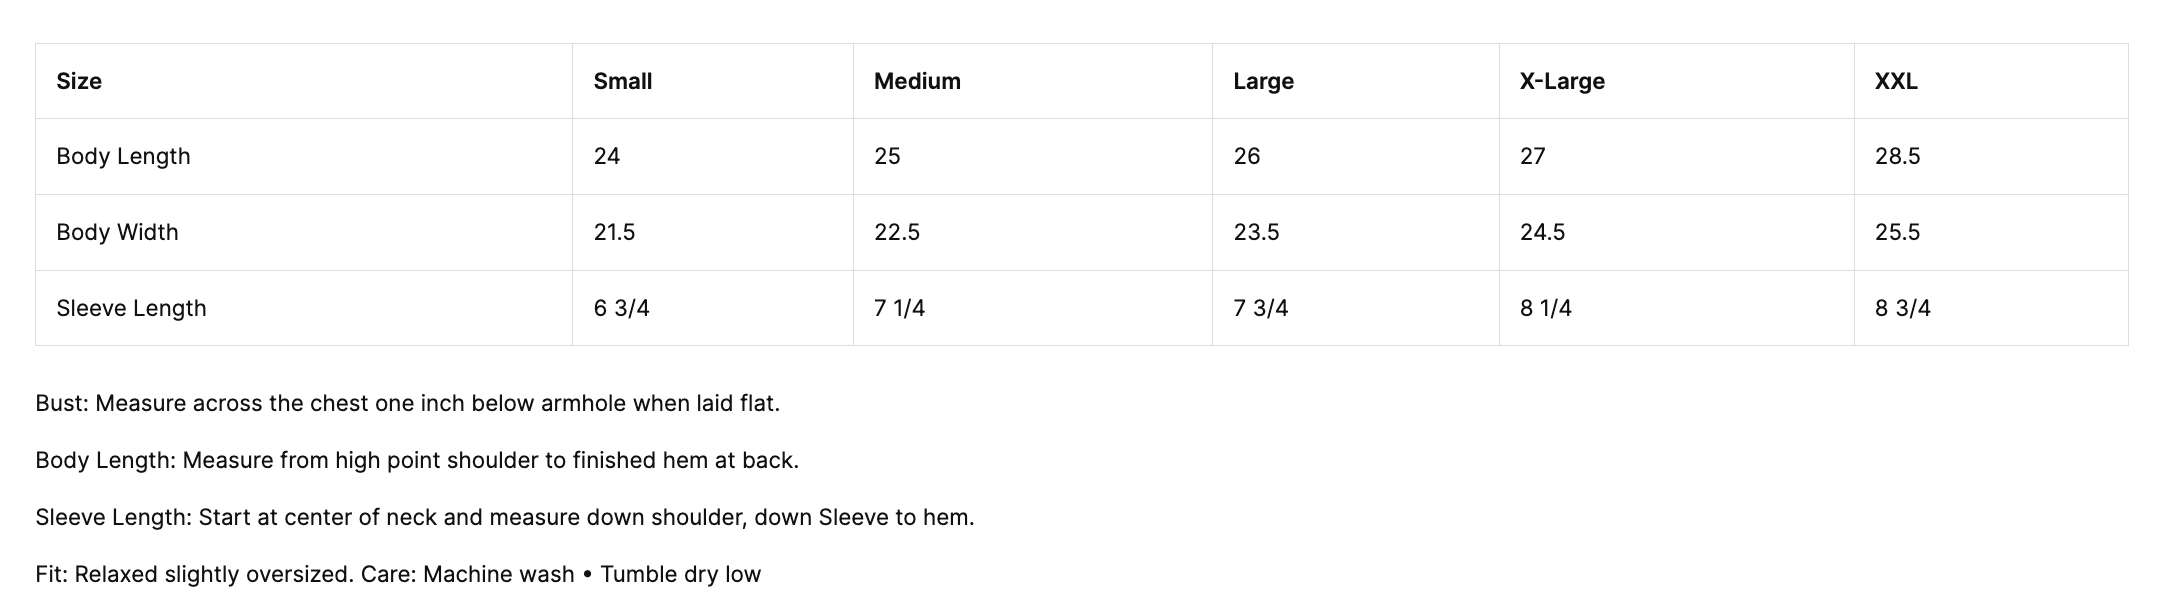Click the Small column header
2182x616 pixels.
tap(622, 81)
